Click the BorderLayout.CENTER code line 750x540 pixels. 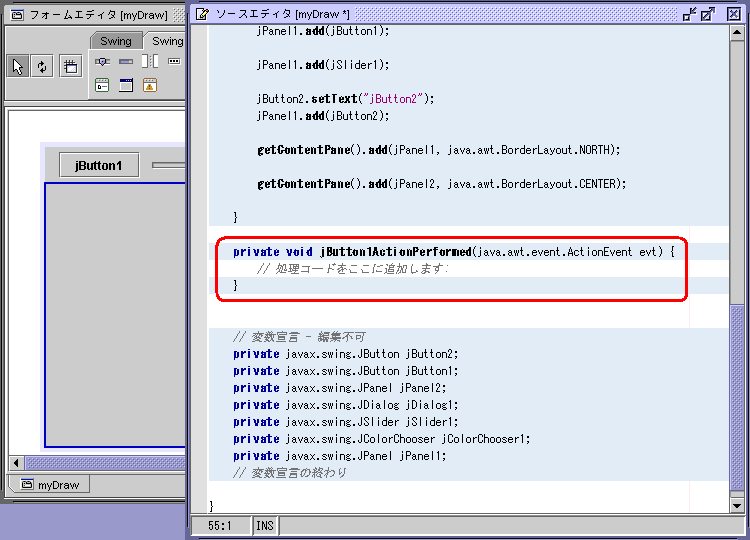pos(441,184)
